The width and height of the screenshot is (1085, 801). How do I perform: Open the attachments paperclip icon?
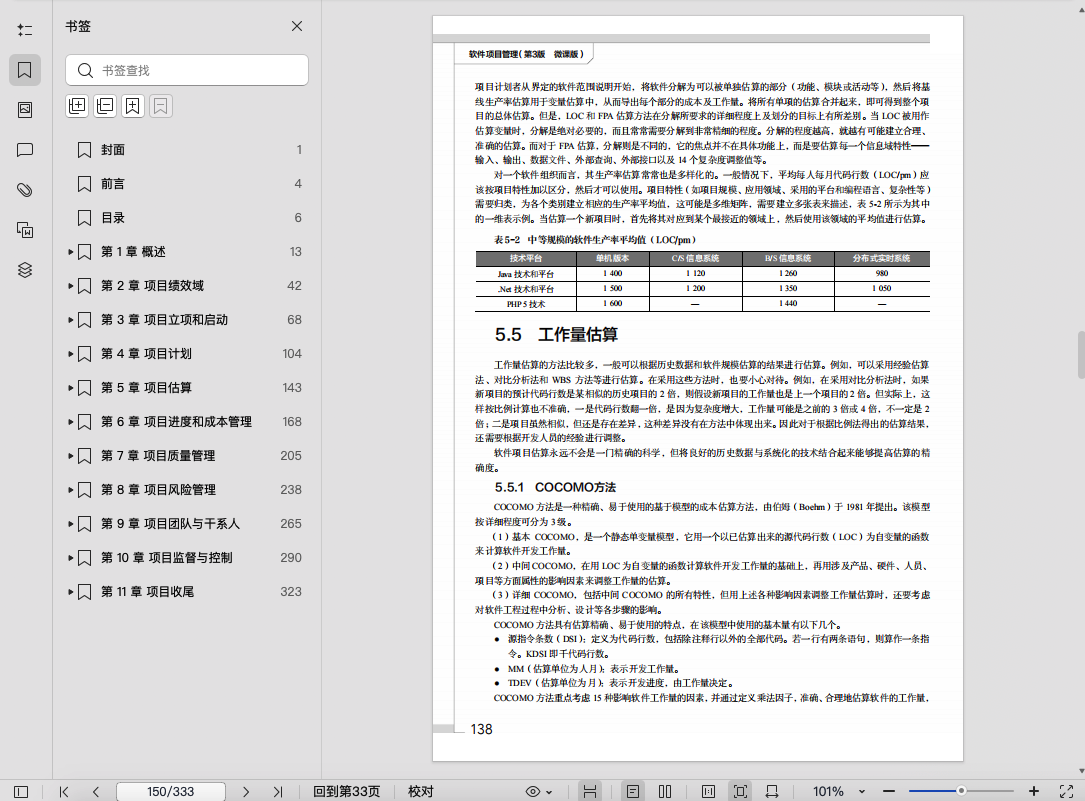point(25,190)
